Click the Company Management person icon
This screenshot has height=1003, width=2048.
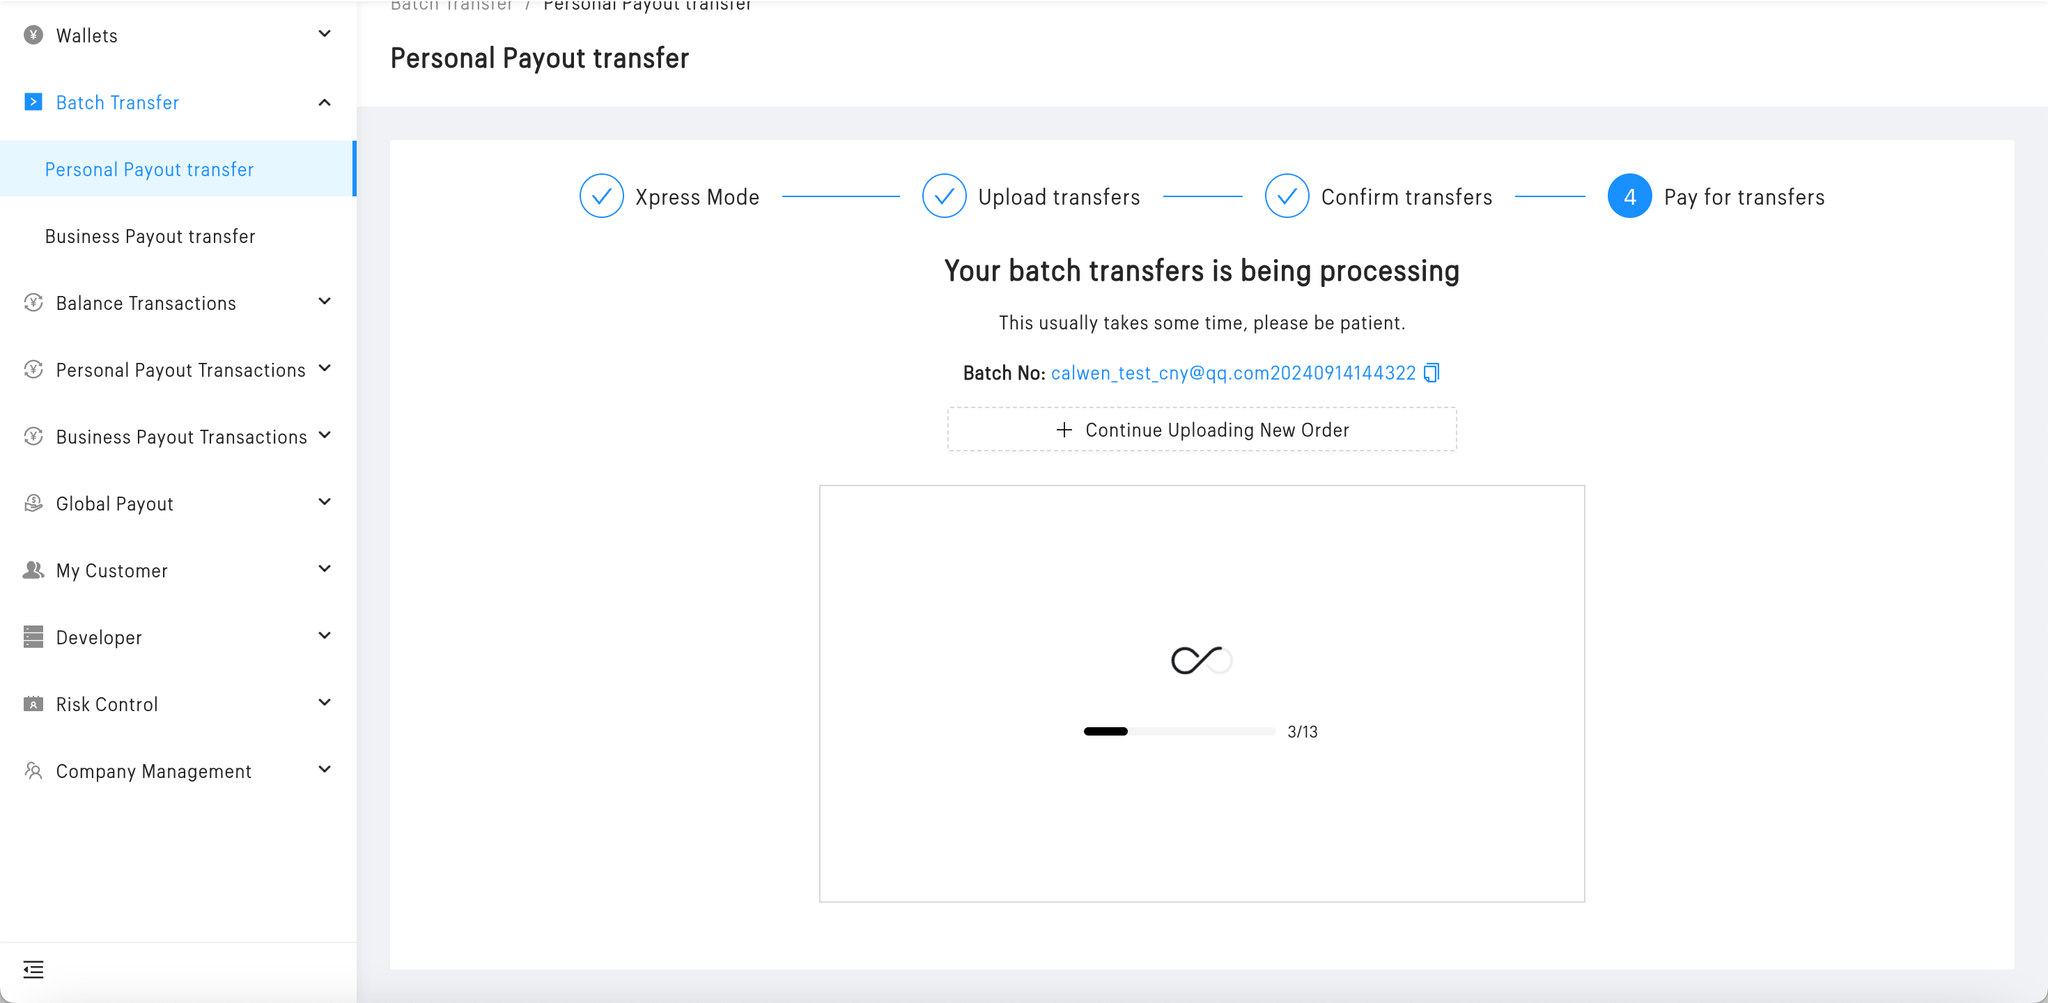click(33, 771)
